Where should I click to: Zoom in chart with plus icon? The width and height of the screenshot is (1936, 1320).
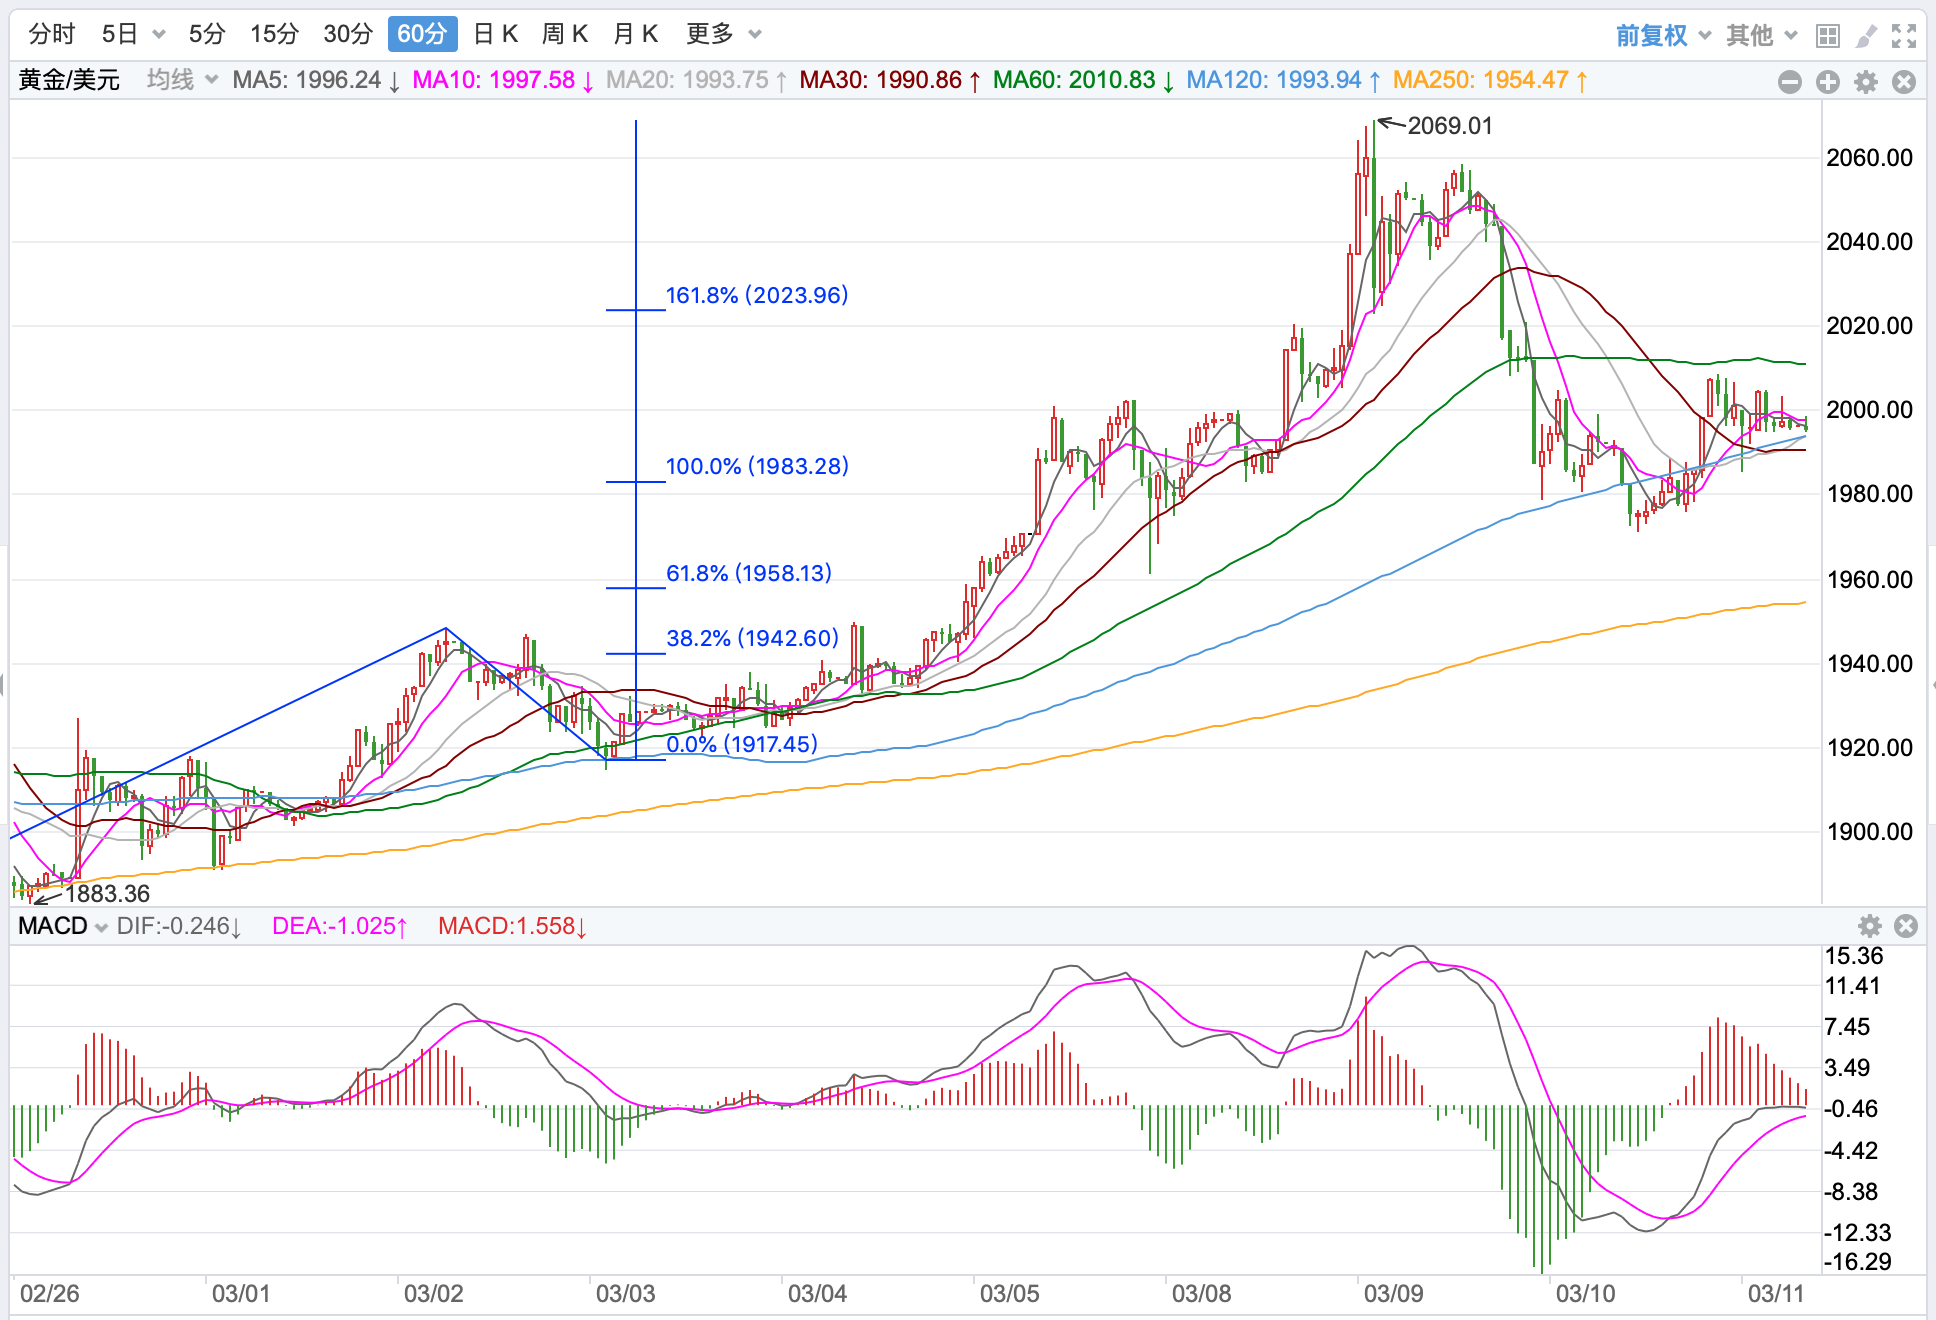pyautogui.click(x=1828, y=82)
